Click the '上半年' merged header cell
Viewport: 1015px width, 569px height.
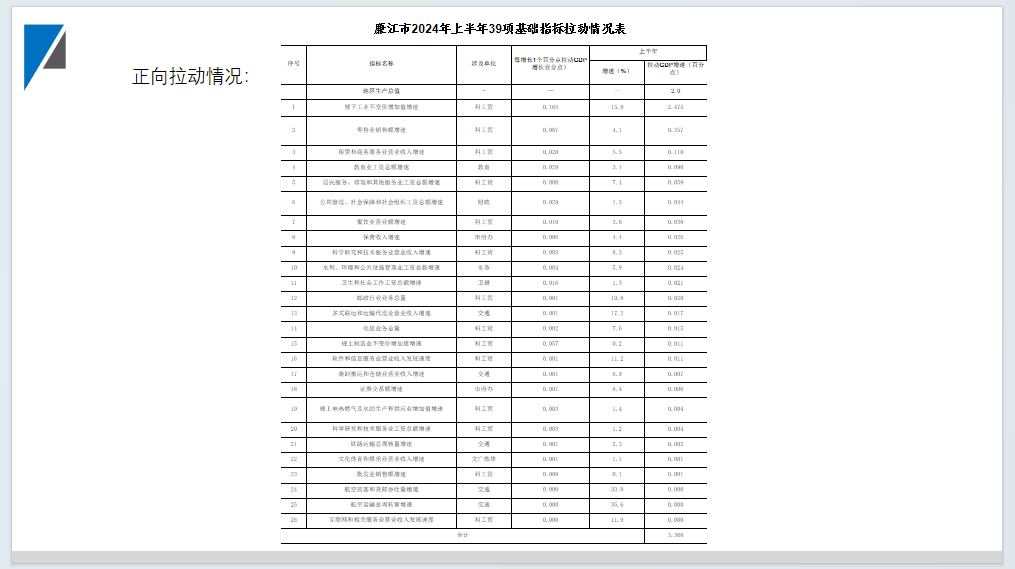[648, 51]
